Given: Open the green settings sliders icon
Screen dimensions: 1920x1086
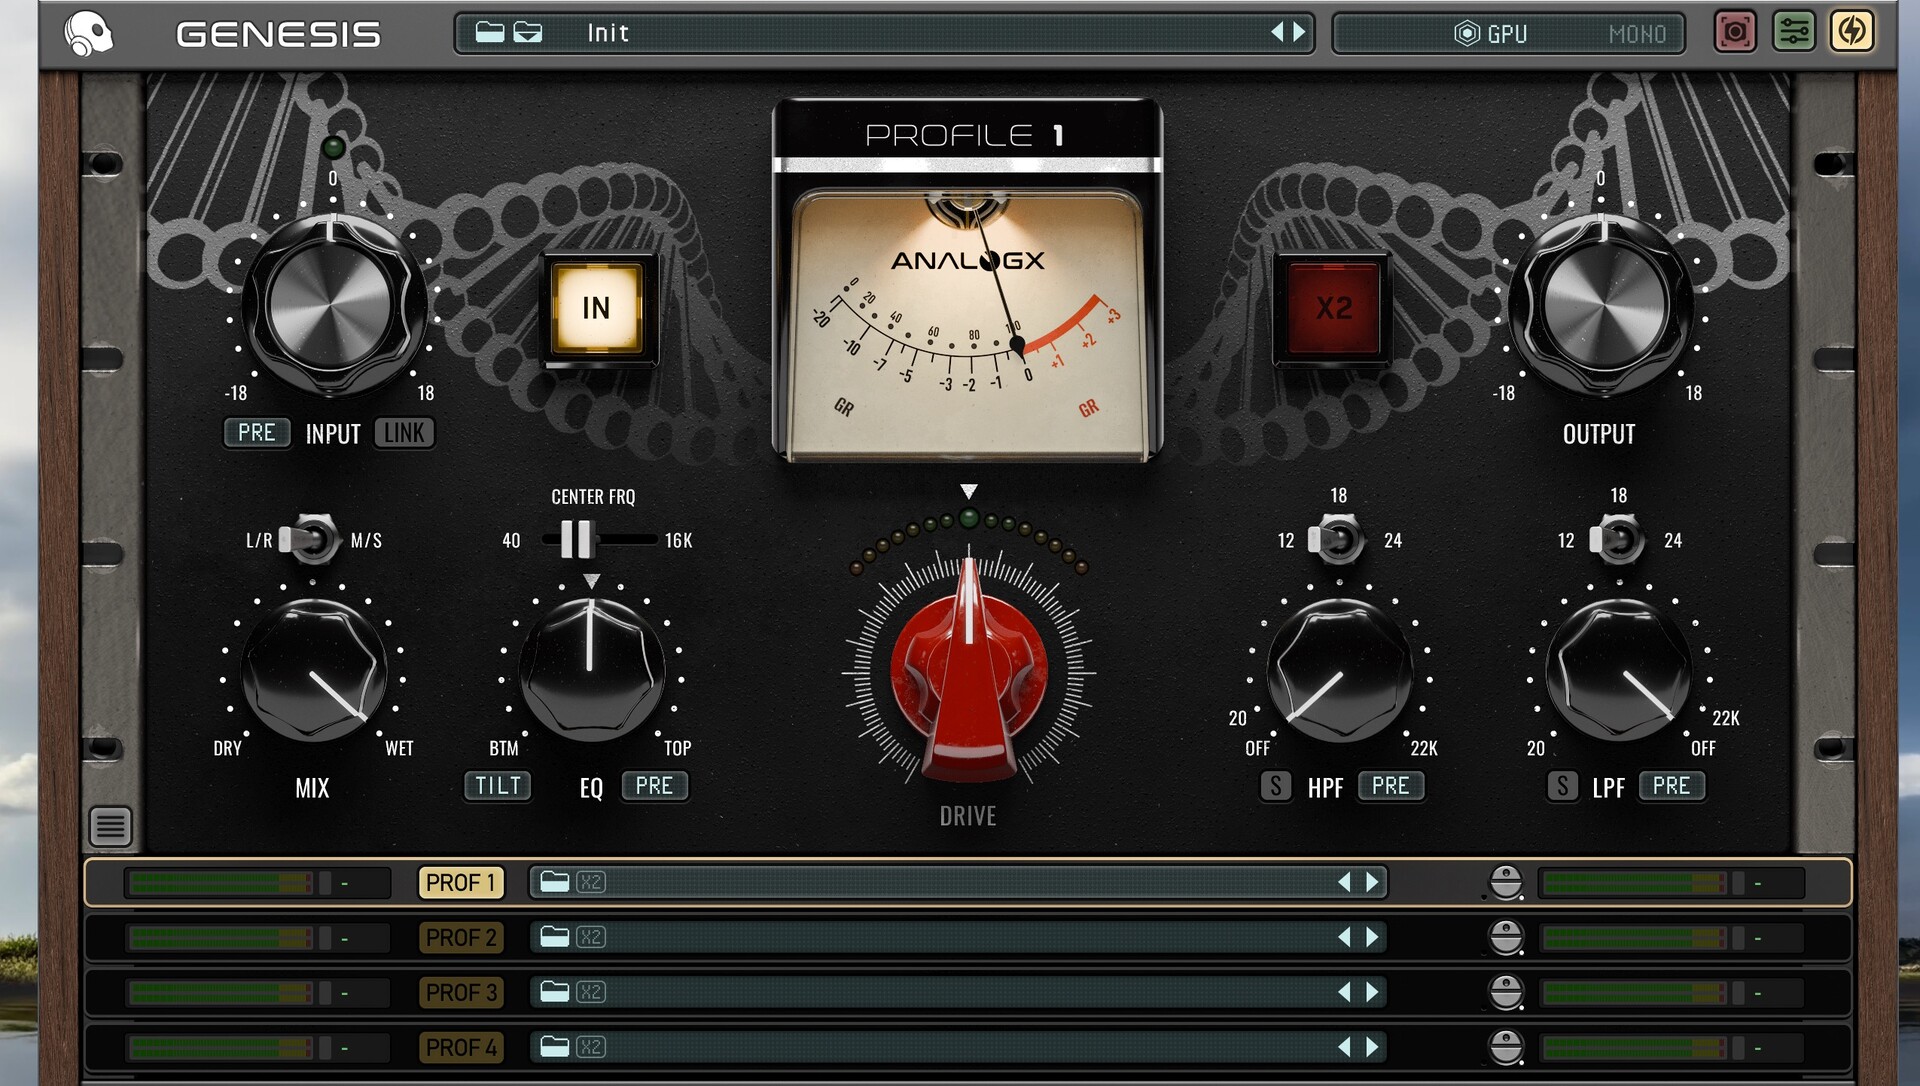Looking at the screenshot, I should [x=1794, y=32].
